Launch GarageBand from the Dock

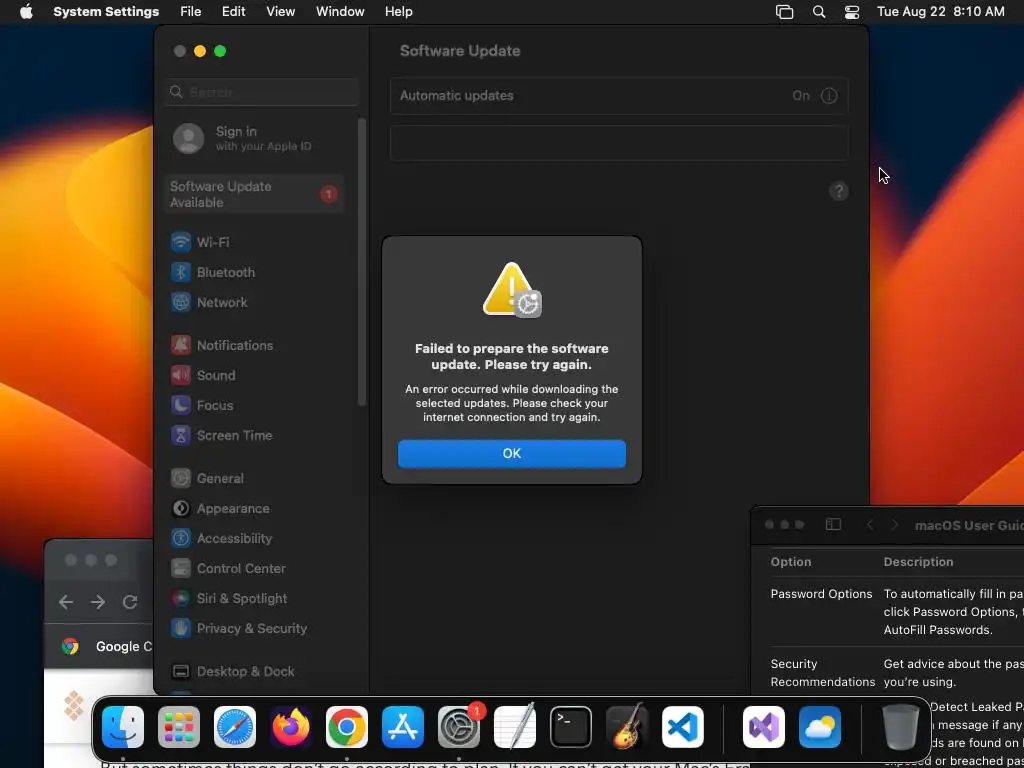[627, 727]
